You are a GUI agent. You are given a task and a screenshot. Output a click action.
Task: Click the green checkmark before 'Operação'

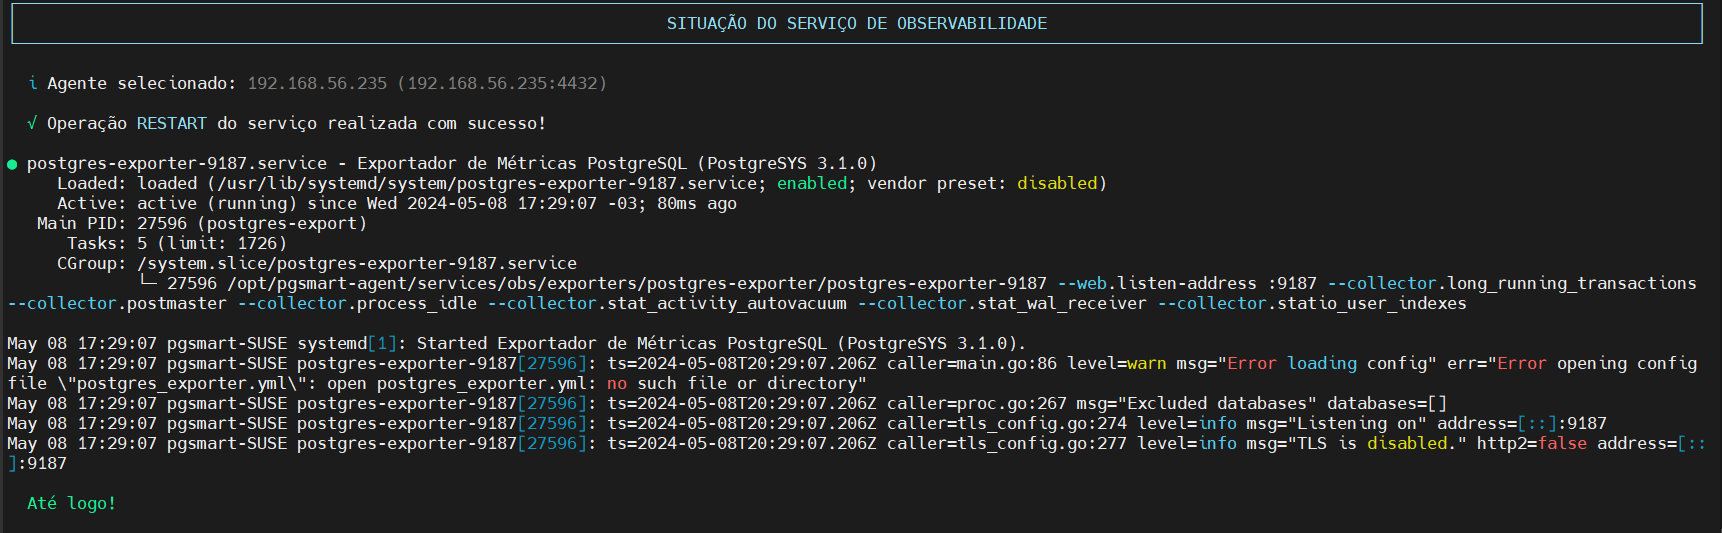pyautogui.click(x=32, y=123)
